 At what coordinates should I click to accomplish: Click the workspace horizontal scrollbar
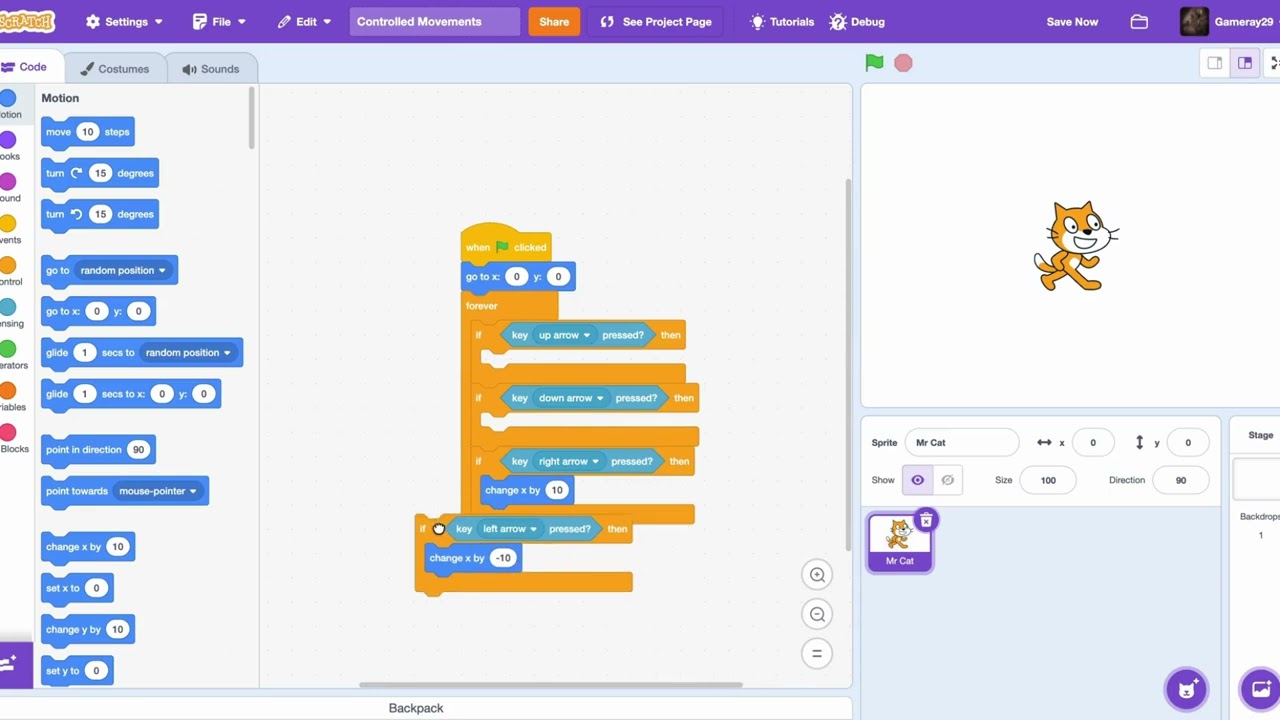point(551,685)
